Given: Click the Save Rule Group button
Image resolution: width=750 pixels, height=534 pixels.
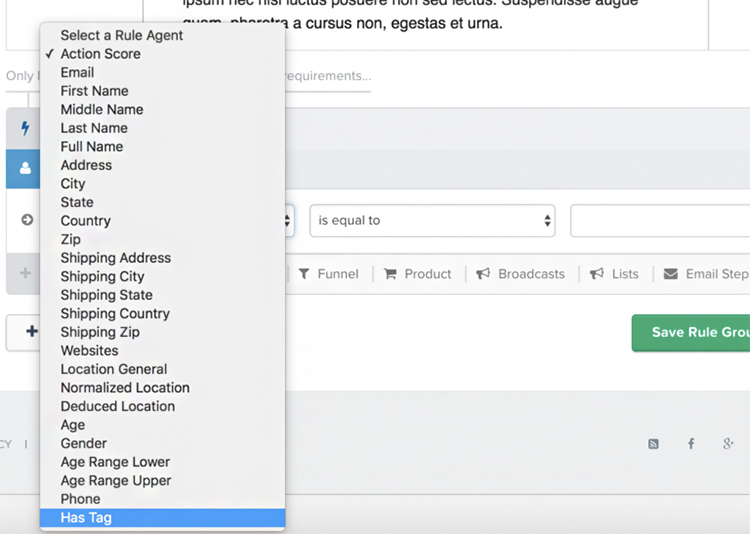Looking at the screenshot, I should coord(691,333).
